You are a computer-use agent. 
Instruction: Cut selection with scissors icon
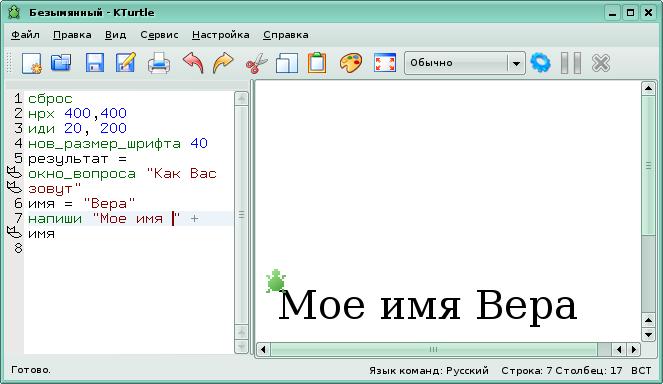coord(256,63)
